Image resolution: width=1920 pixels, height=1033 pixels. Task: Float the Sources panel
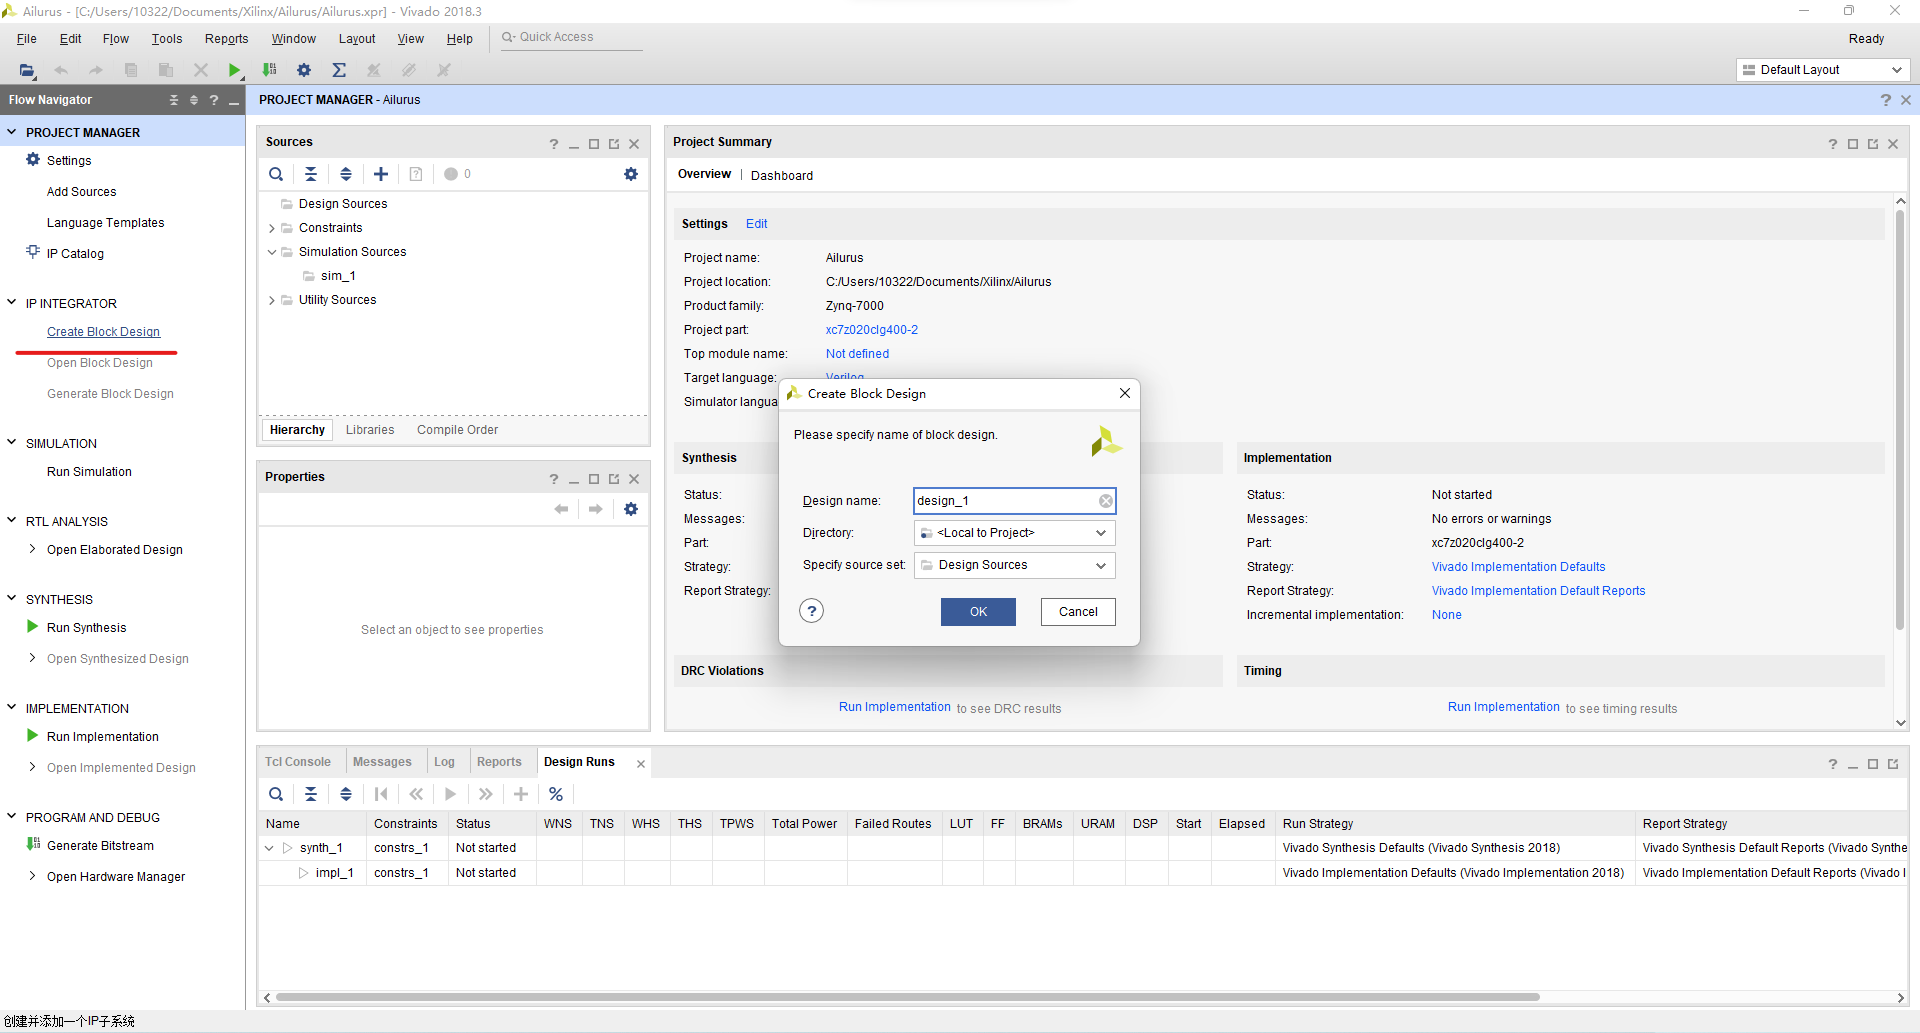[614, 144]
